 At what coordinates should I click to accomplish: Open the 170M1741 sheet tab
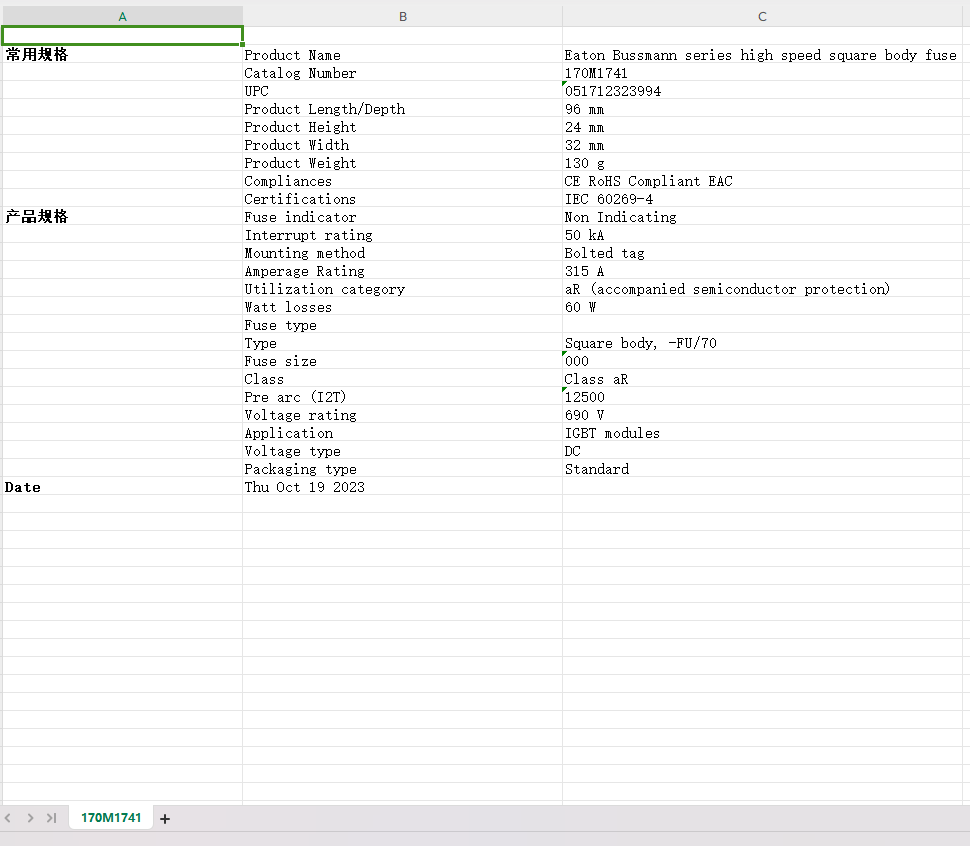111,818
